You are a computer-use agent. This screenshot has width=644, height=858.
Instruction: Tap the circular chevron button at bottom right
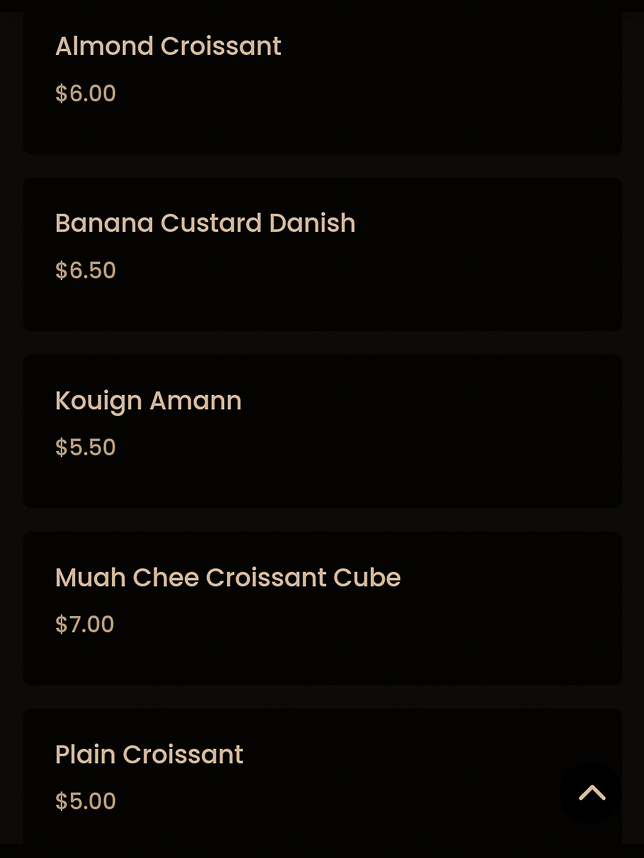point(591,793)
